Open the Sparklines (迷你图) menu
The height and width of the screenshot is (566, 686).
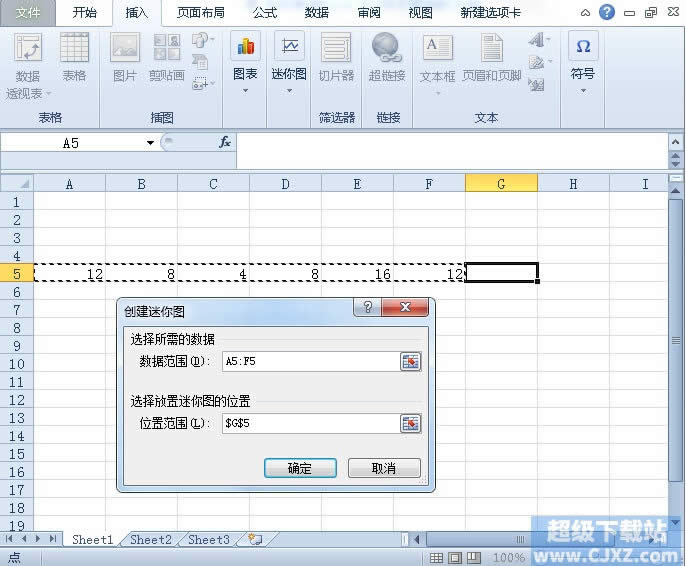pos(289,62)
